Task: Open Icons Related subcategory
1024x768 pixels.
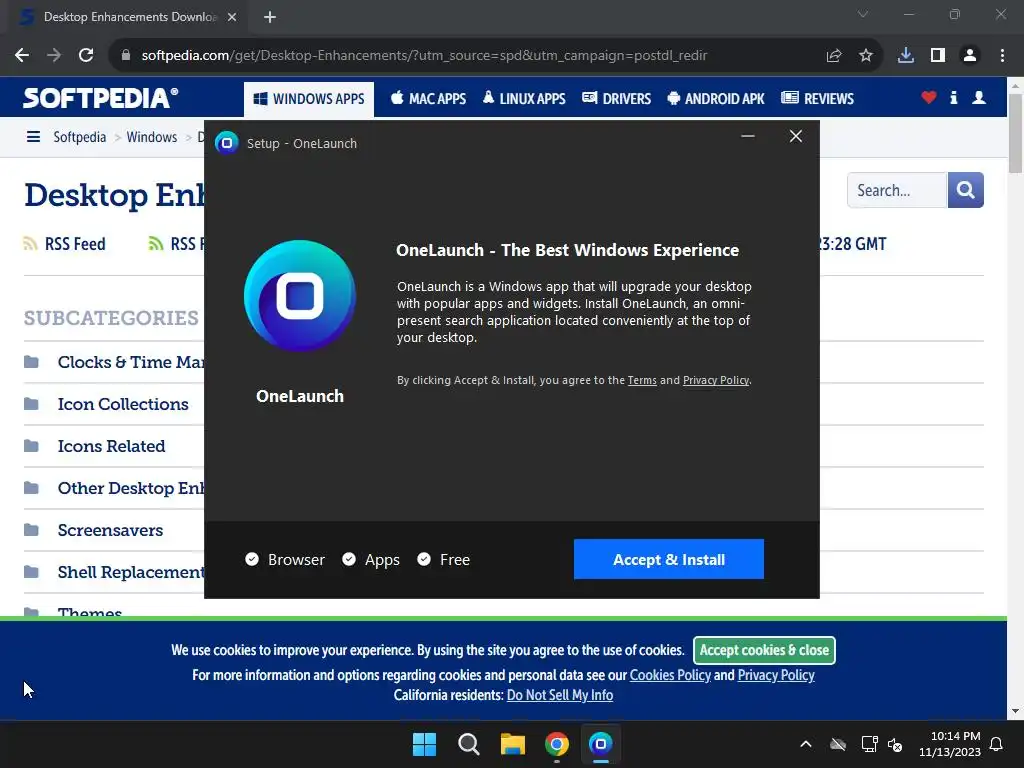Action: (x=111, y=446)
